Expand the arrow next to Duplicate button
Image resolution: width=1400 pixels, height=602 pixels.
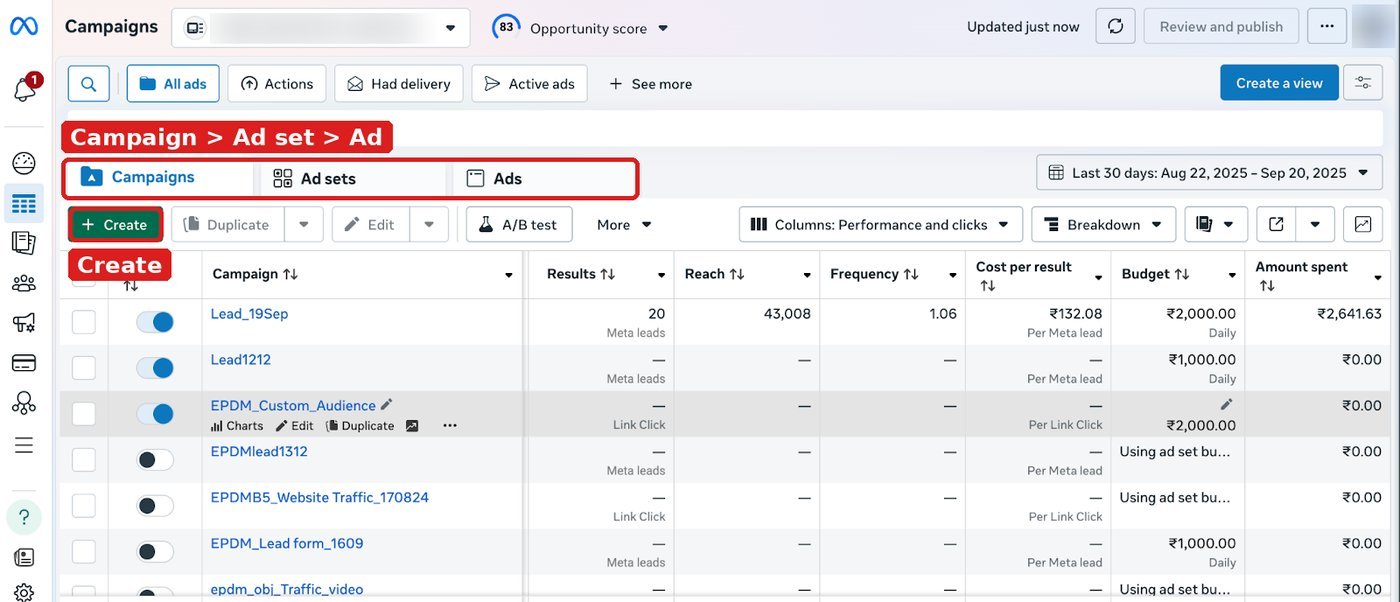pyautogui.click(x=304, y=224)
